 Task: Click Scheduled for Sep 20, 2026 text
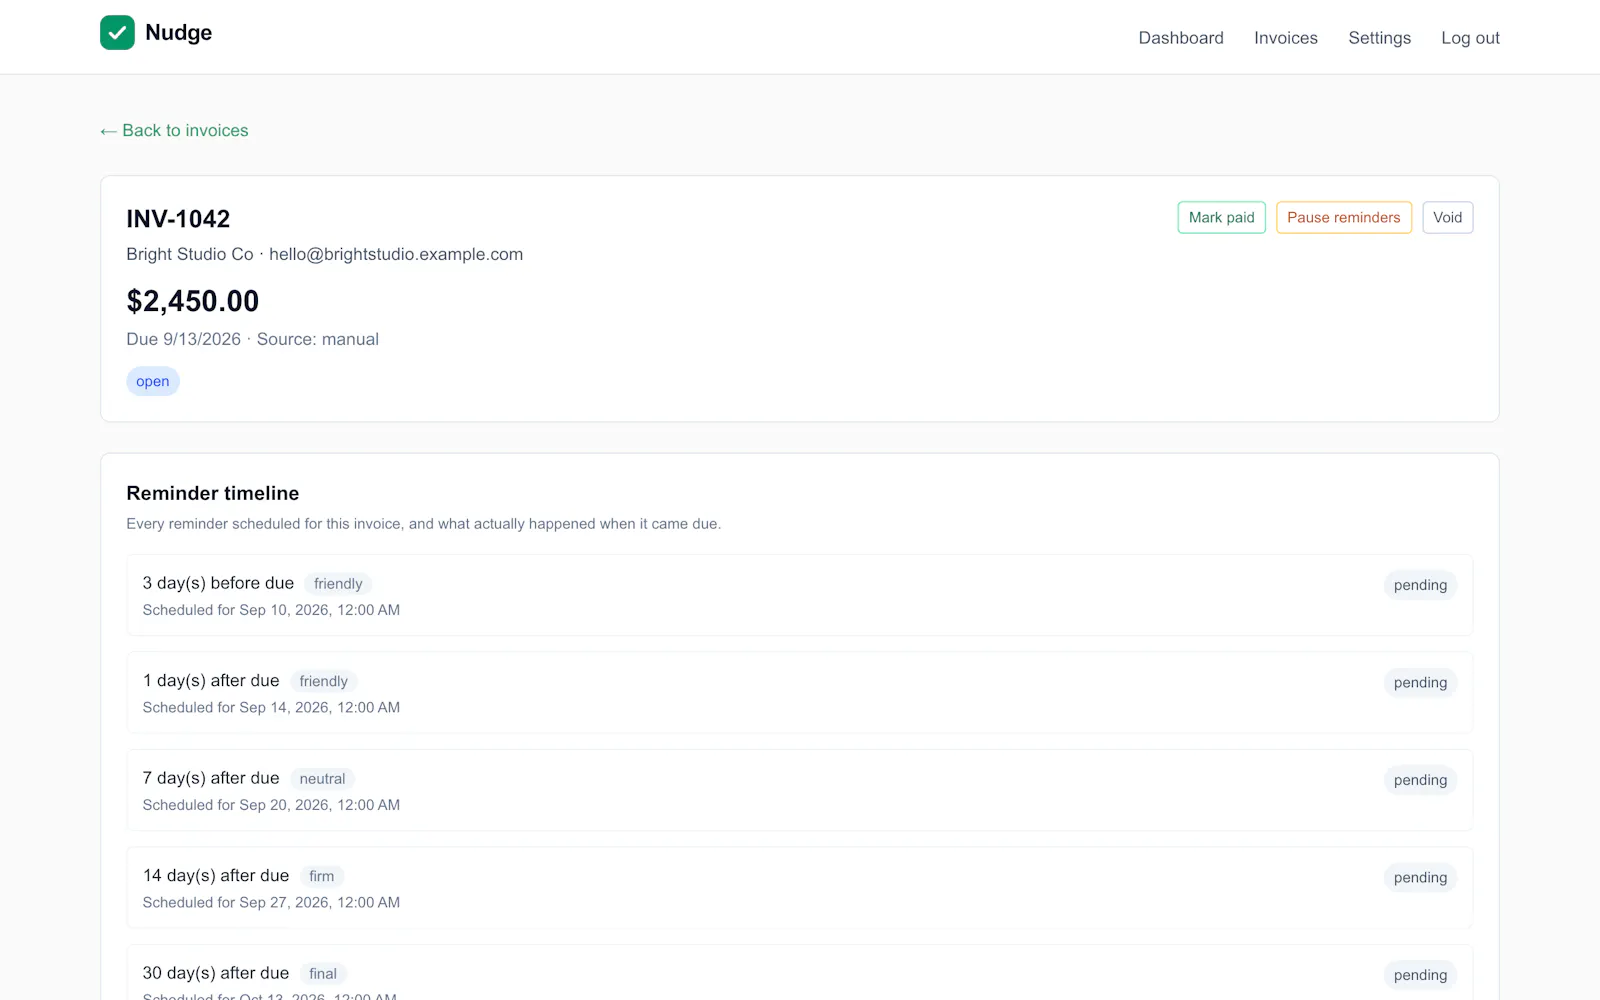271,805
